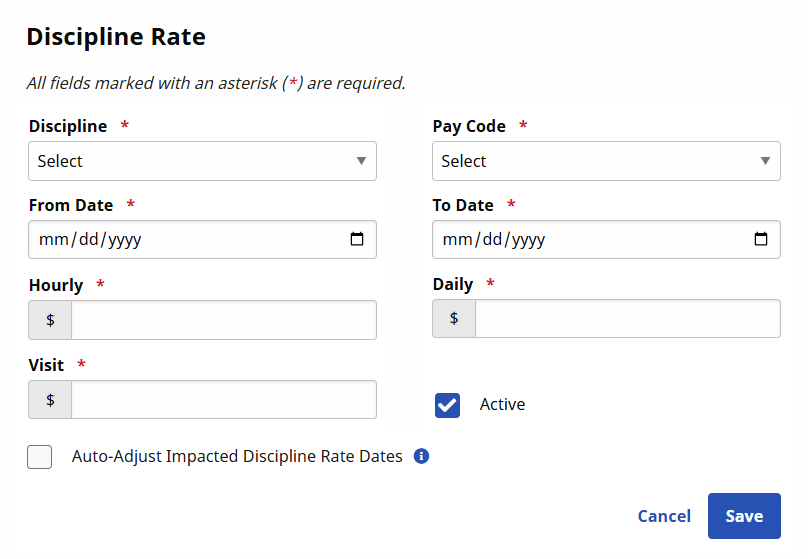Click the dollar sign beside Hourly field

pyautogui.click(x=51, y=320)
